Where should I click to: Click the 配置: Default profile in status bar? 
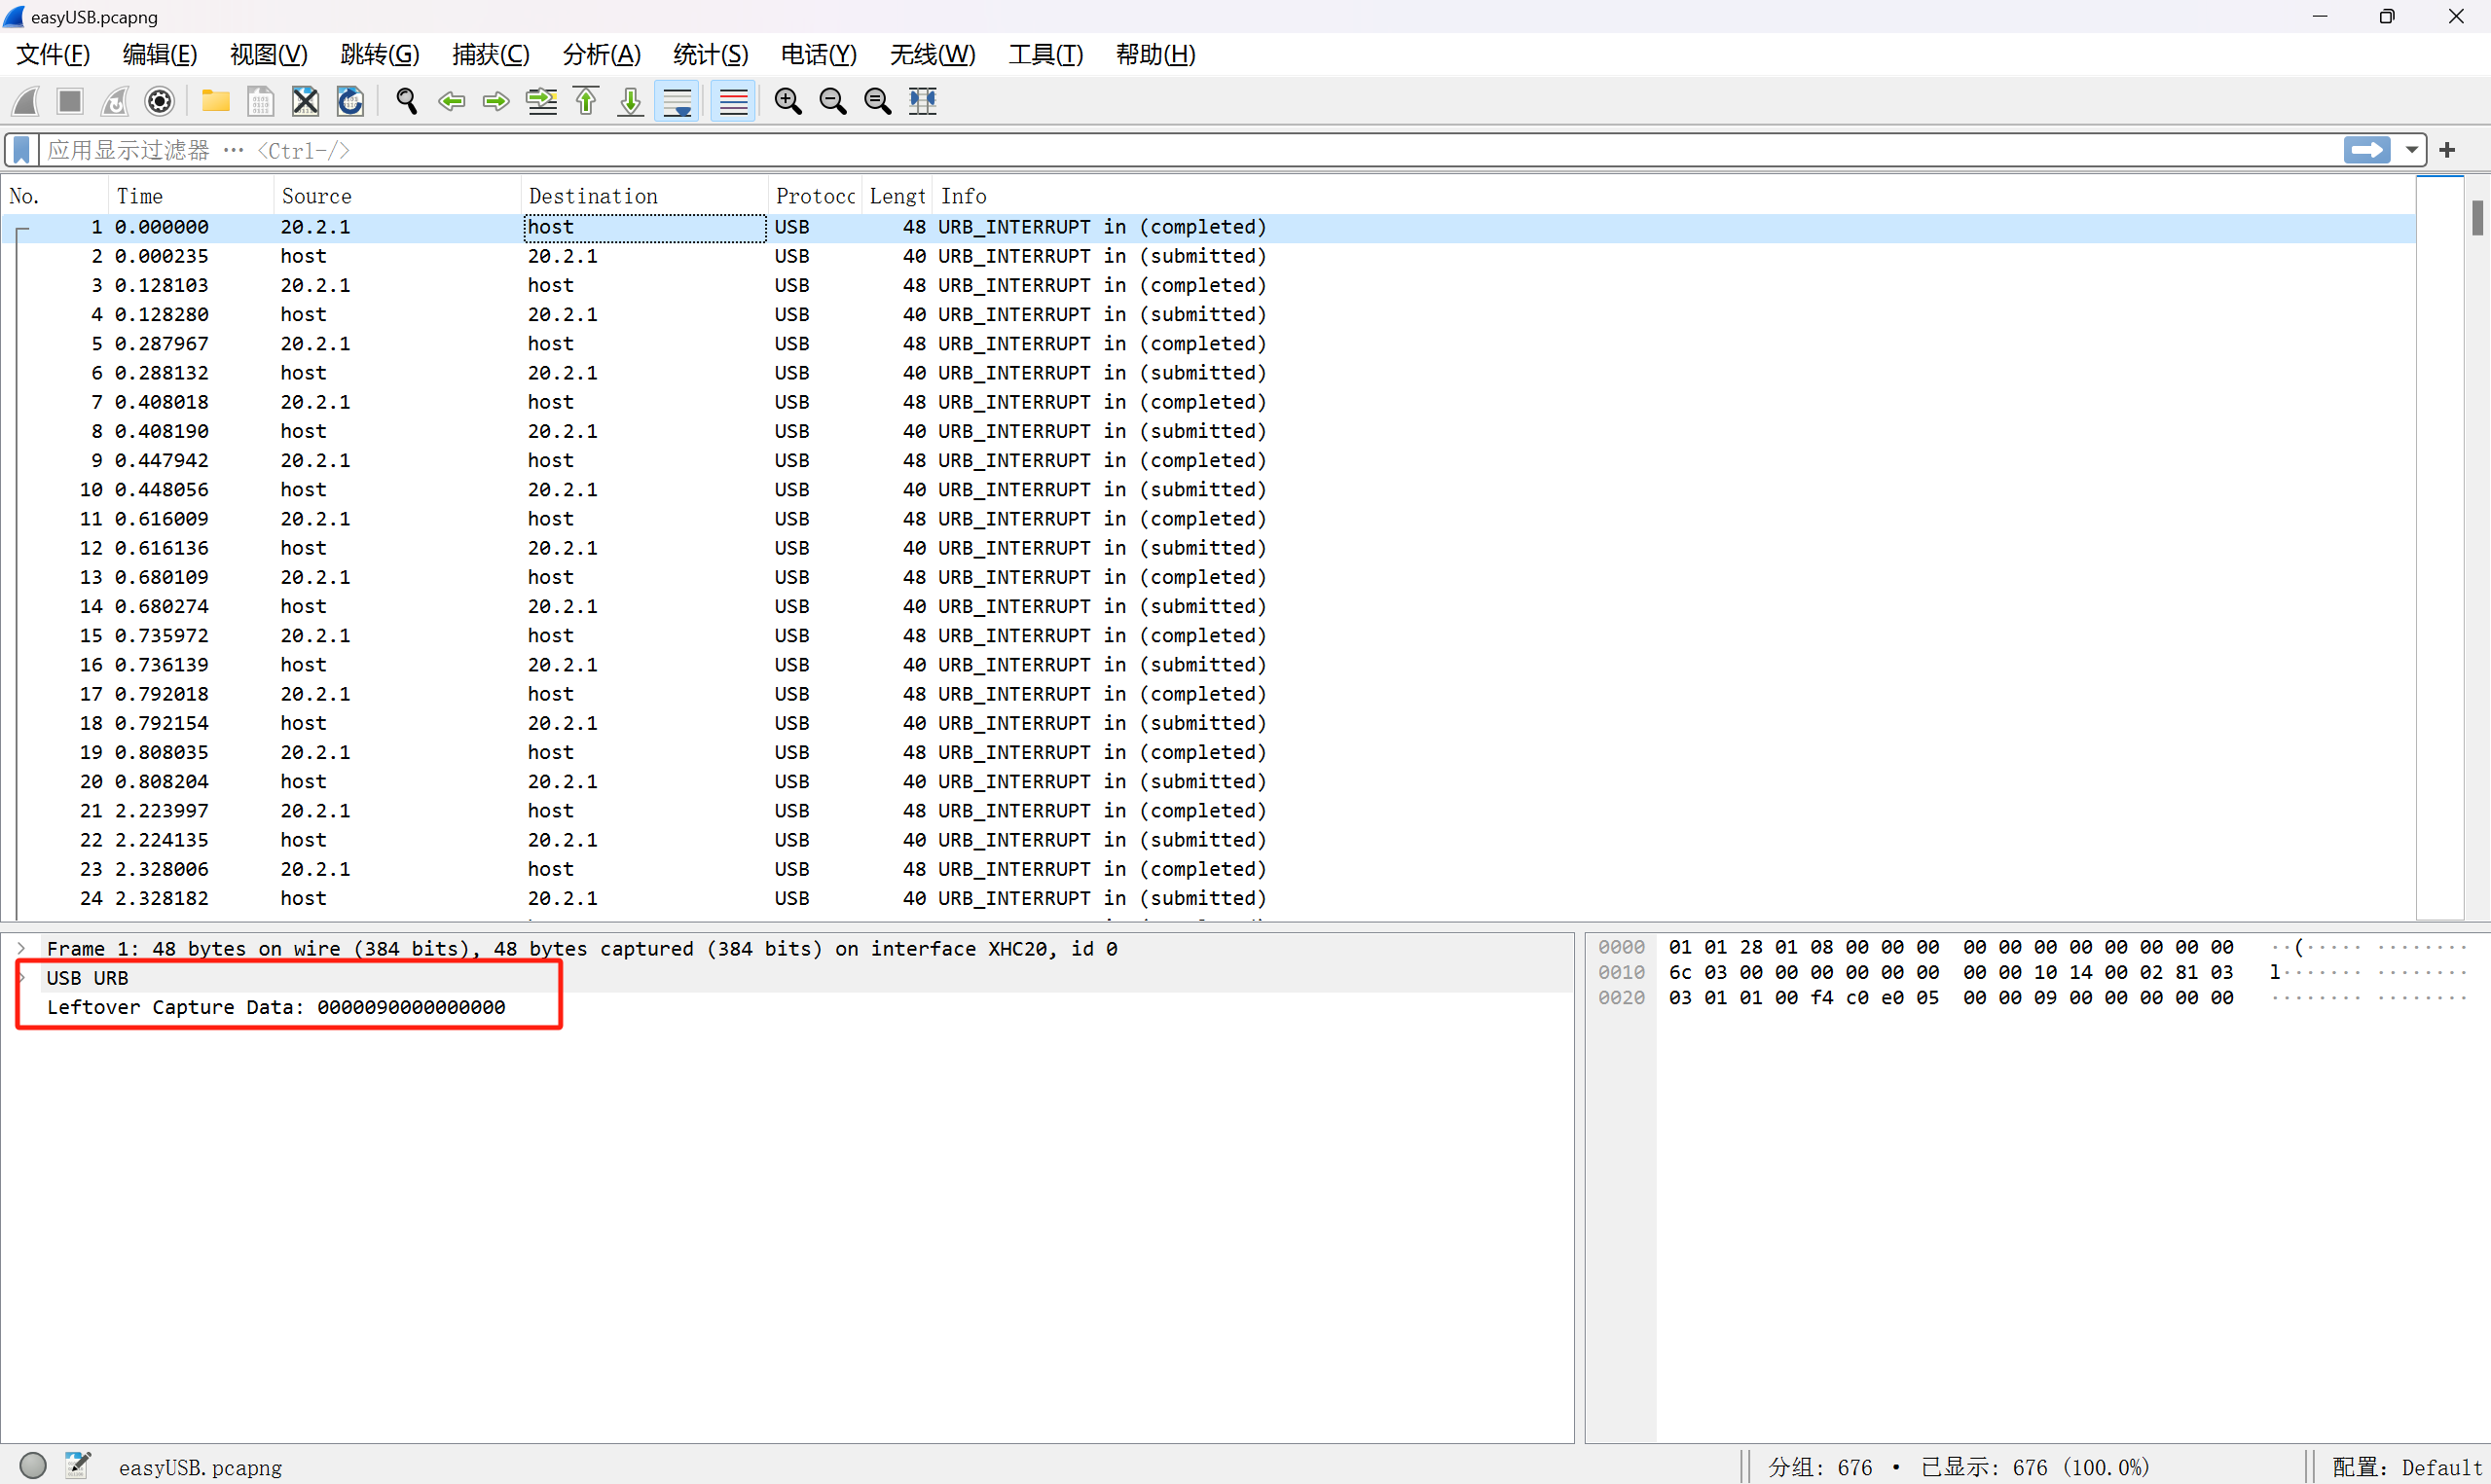tap(2408, 1467)
